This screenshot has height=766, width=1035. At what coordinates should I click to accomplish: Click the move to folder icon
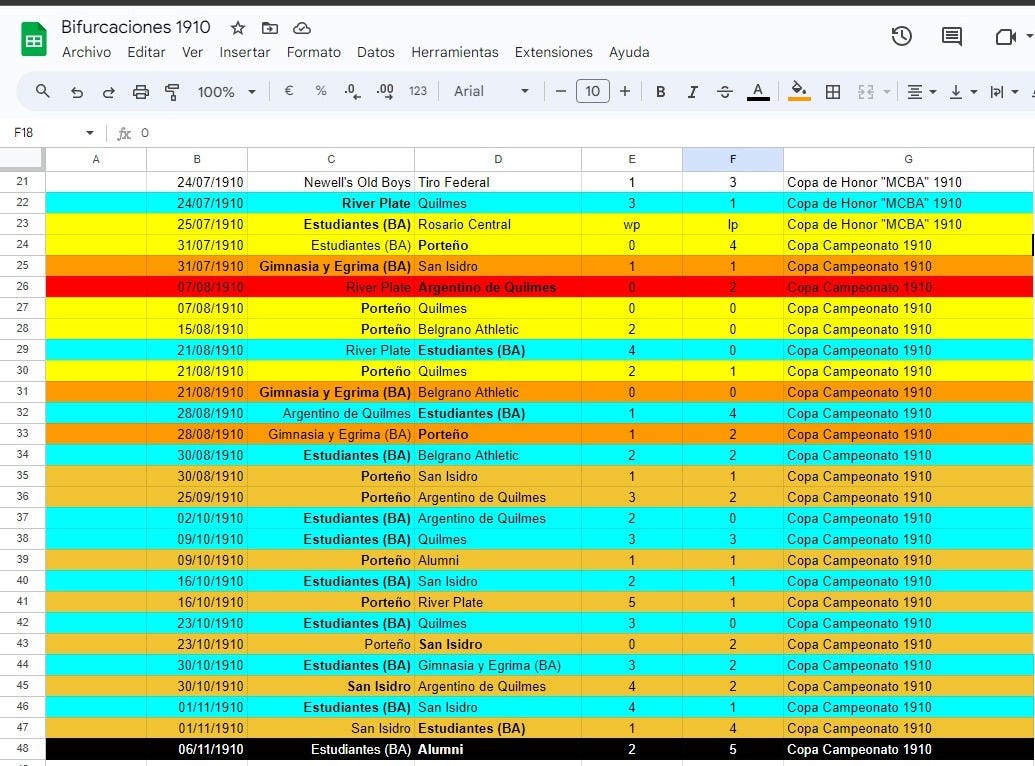(x=269, y=28)
